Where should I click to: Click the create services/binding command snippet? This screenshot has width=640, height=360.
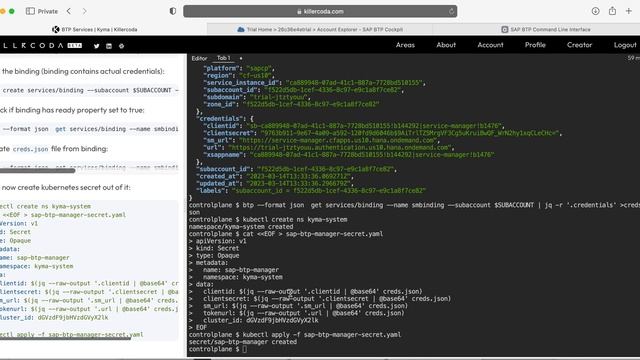pos(89,90)
